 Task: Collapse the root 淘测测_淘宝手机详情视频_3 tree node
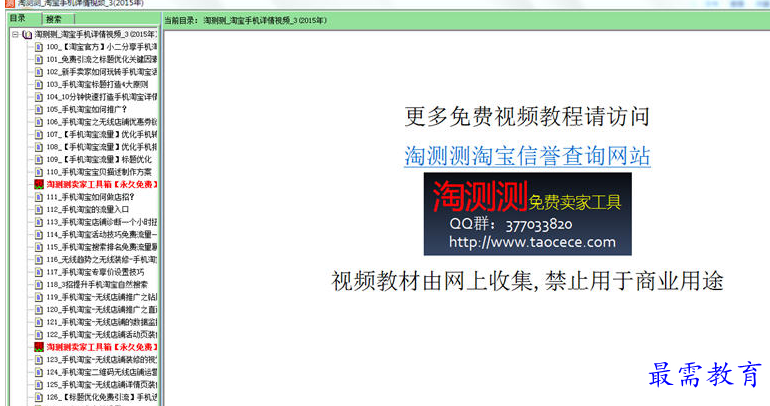click(16, 34)
